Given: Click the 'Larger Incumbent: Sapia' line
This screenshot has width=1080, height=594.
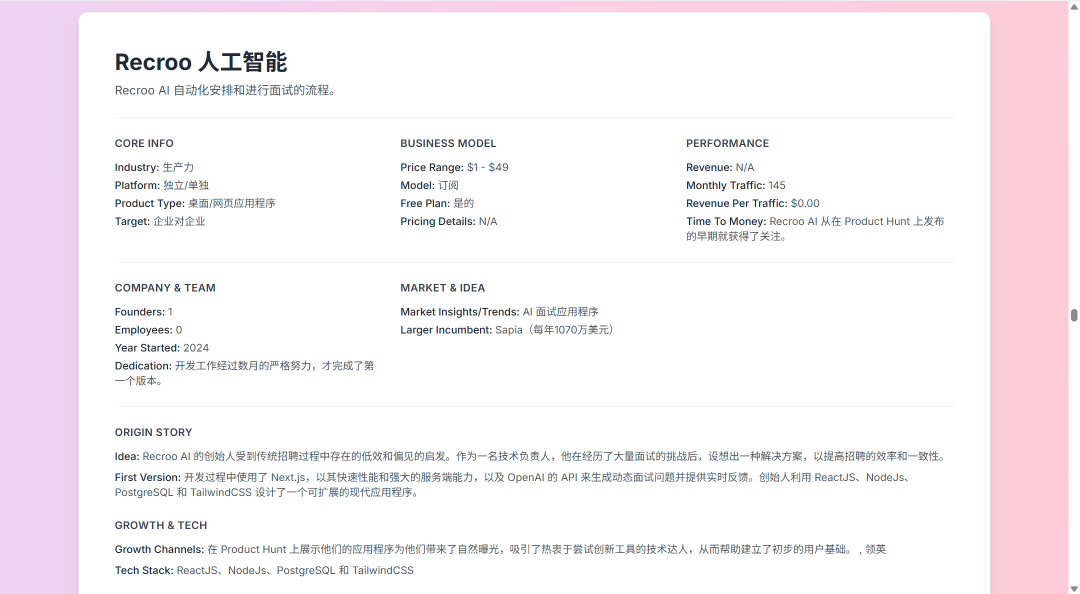Looking at the screenshot, I should pyautogui.click(x=508, y=330).
